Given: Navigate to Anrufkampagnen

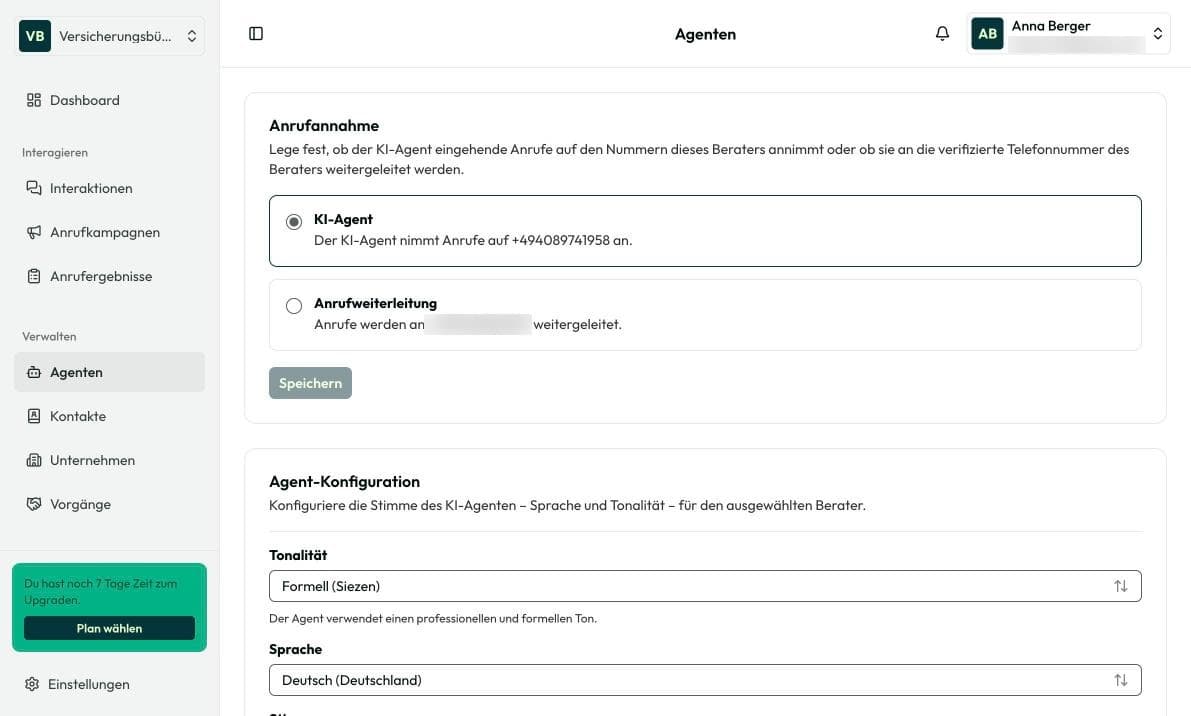Looking at the screenshot, I should click(x=109, y=232).
